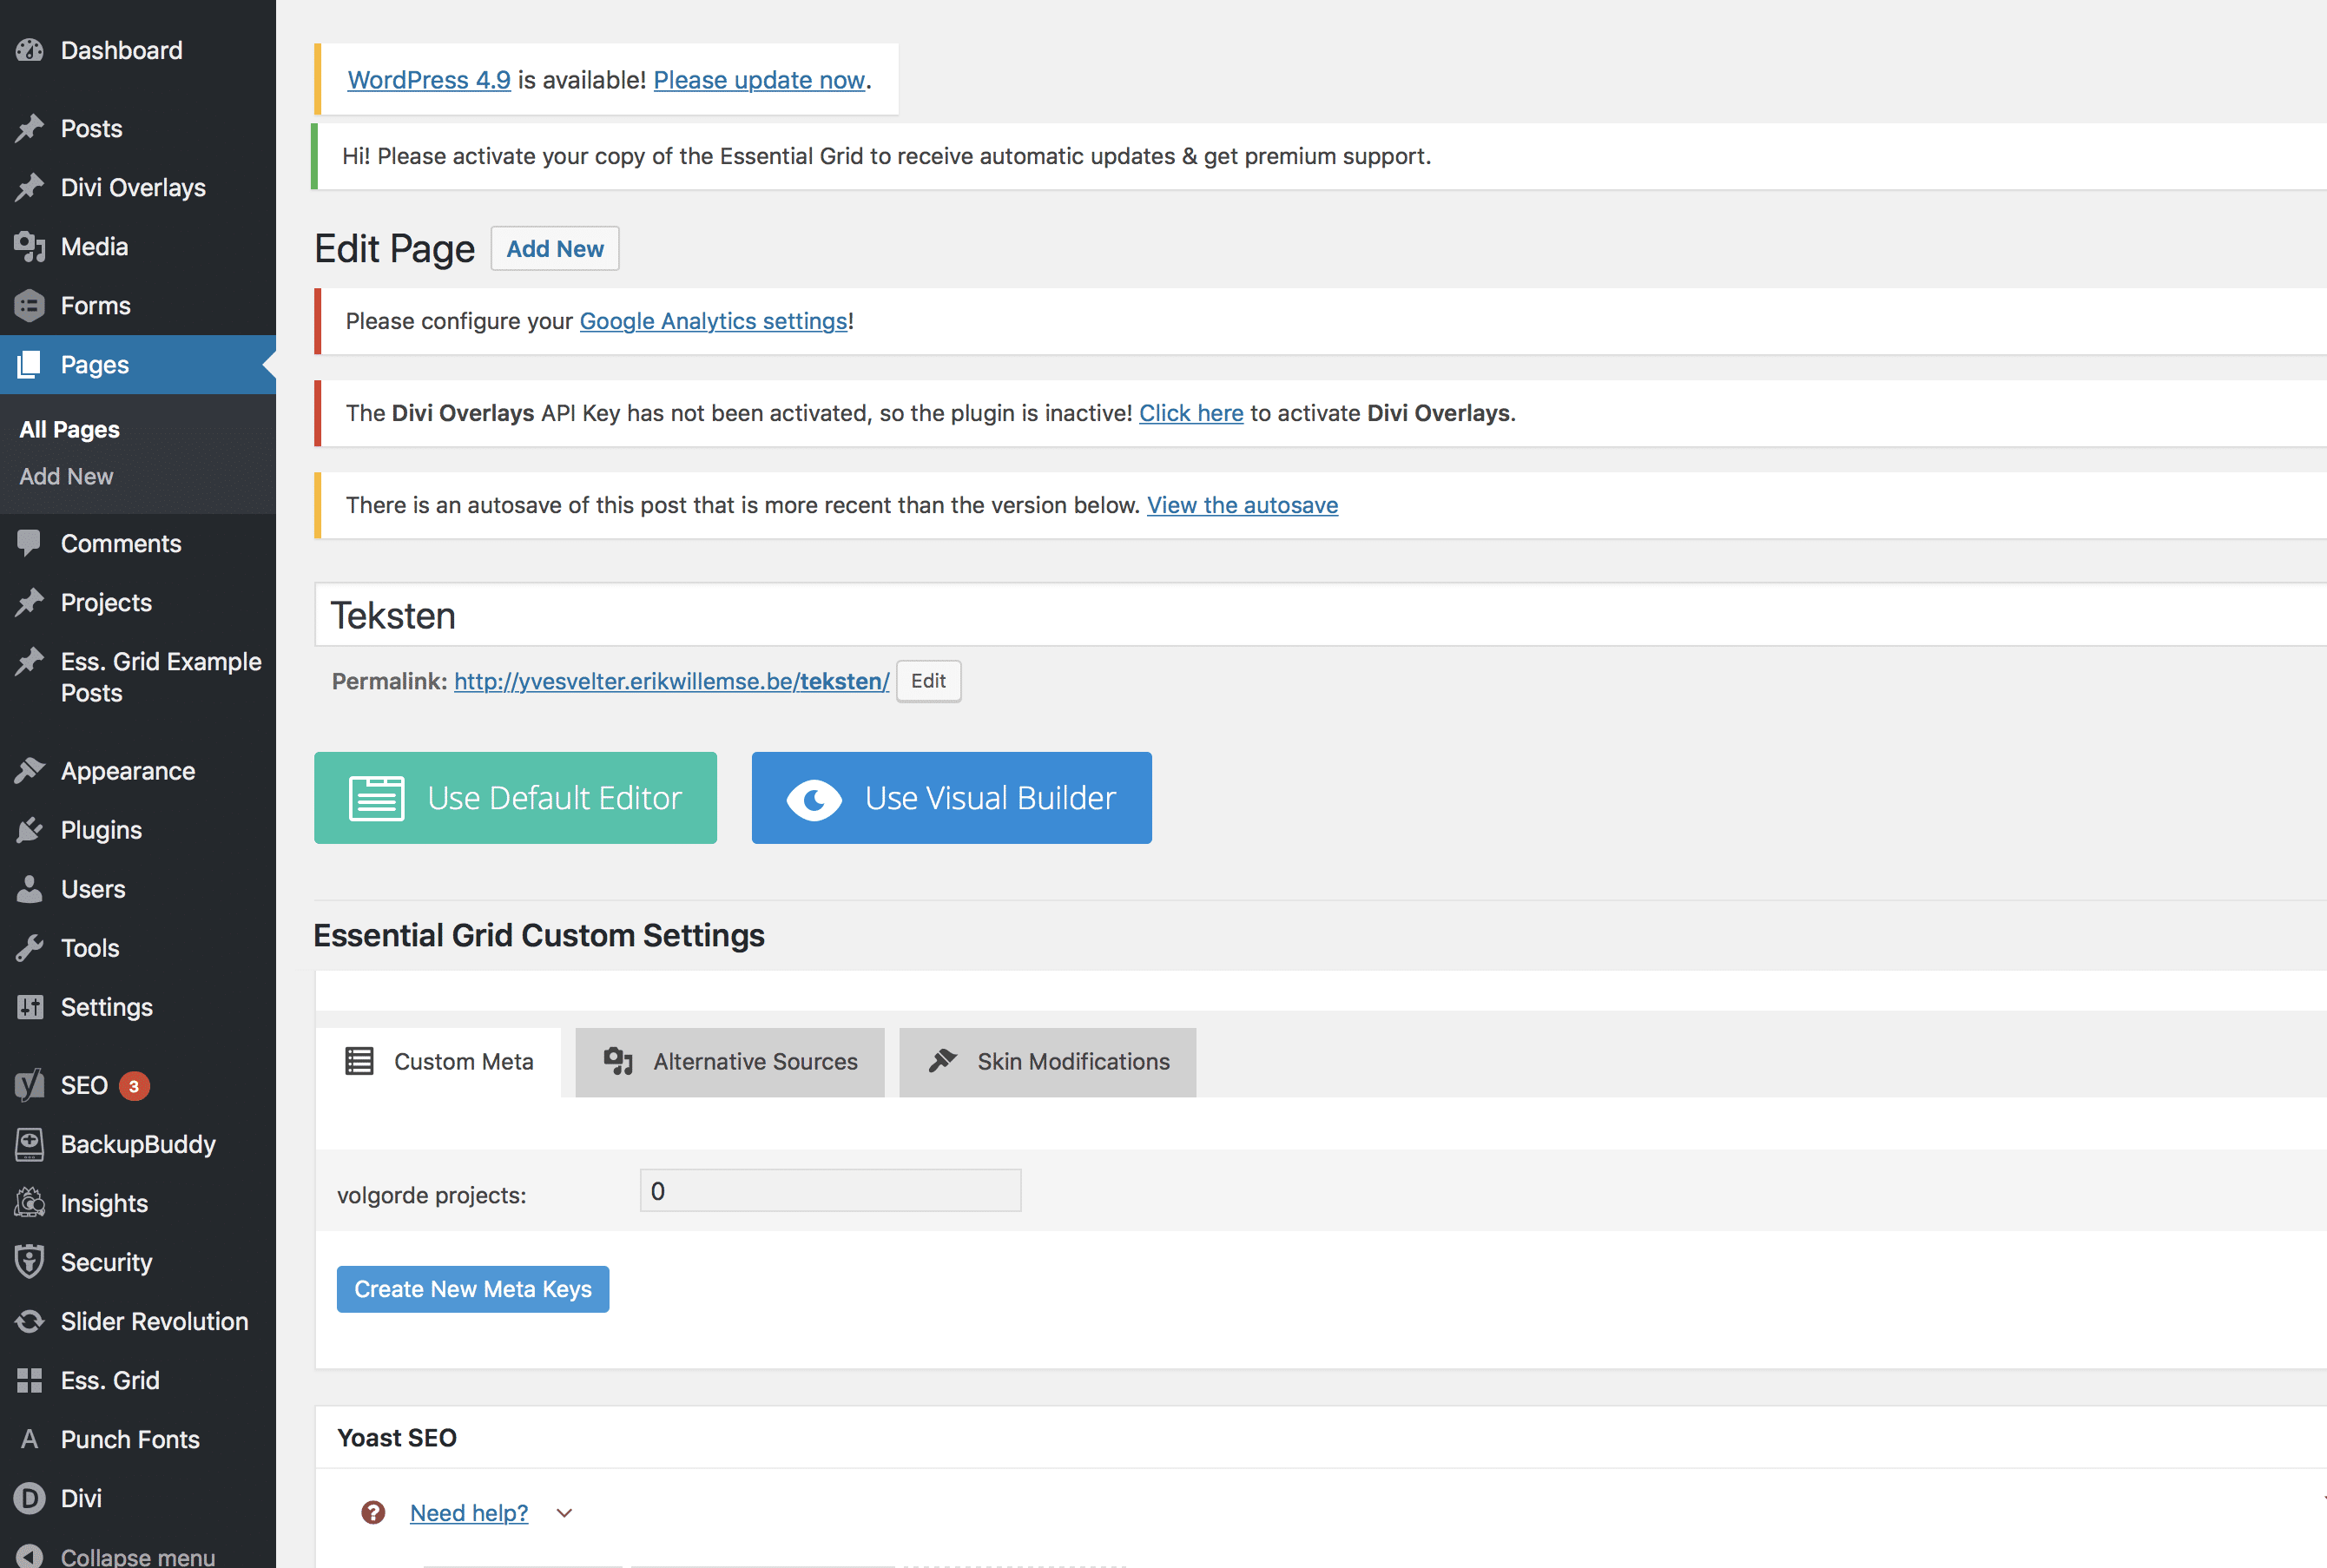Click the Tools wrench icon
Viewport: 2327px width, 1568px height.
click(30, 948)
